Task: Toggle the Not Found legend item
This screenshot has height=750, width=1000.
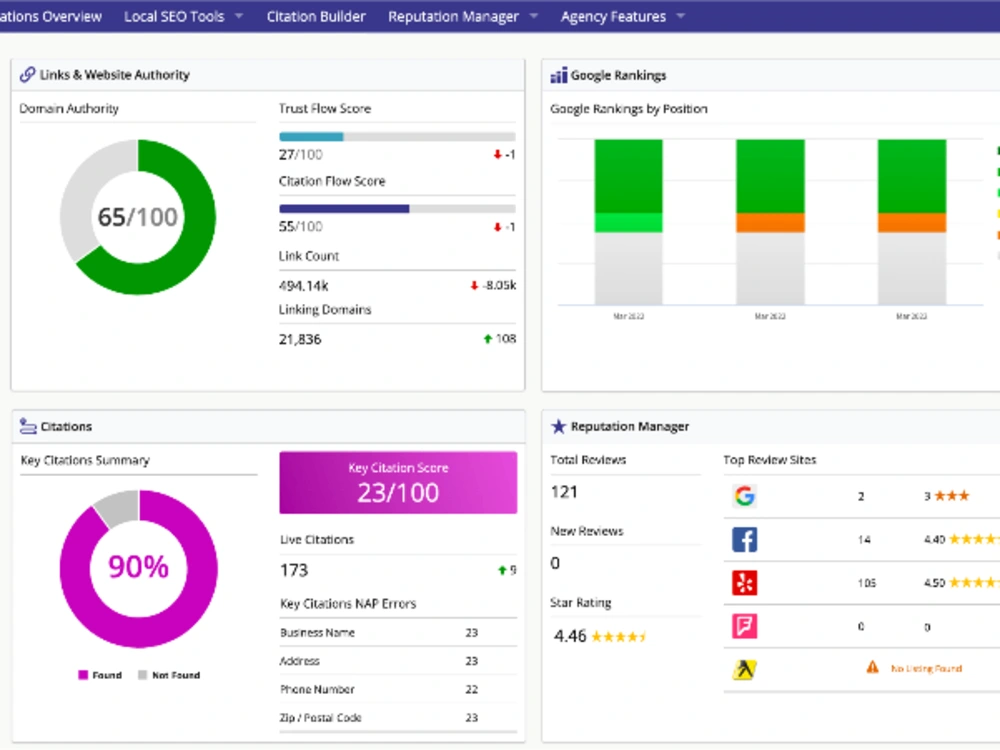Action: [169, 675]
